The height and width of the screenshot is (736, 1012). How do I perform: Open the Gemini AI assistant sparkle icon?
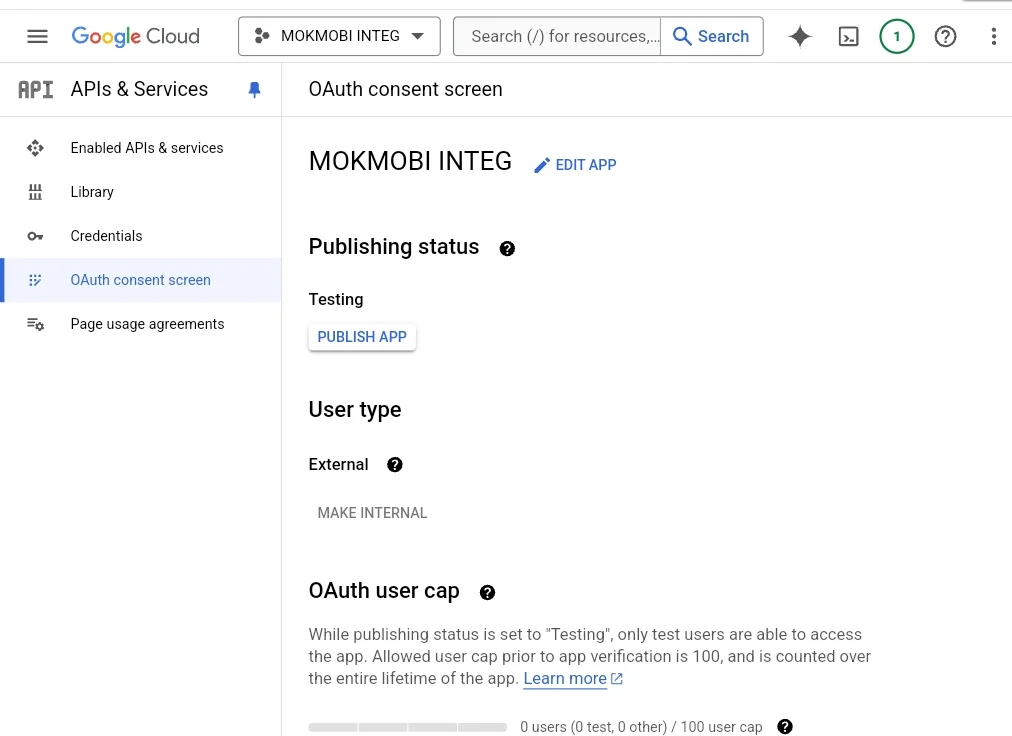click(x=800, y=36)
